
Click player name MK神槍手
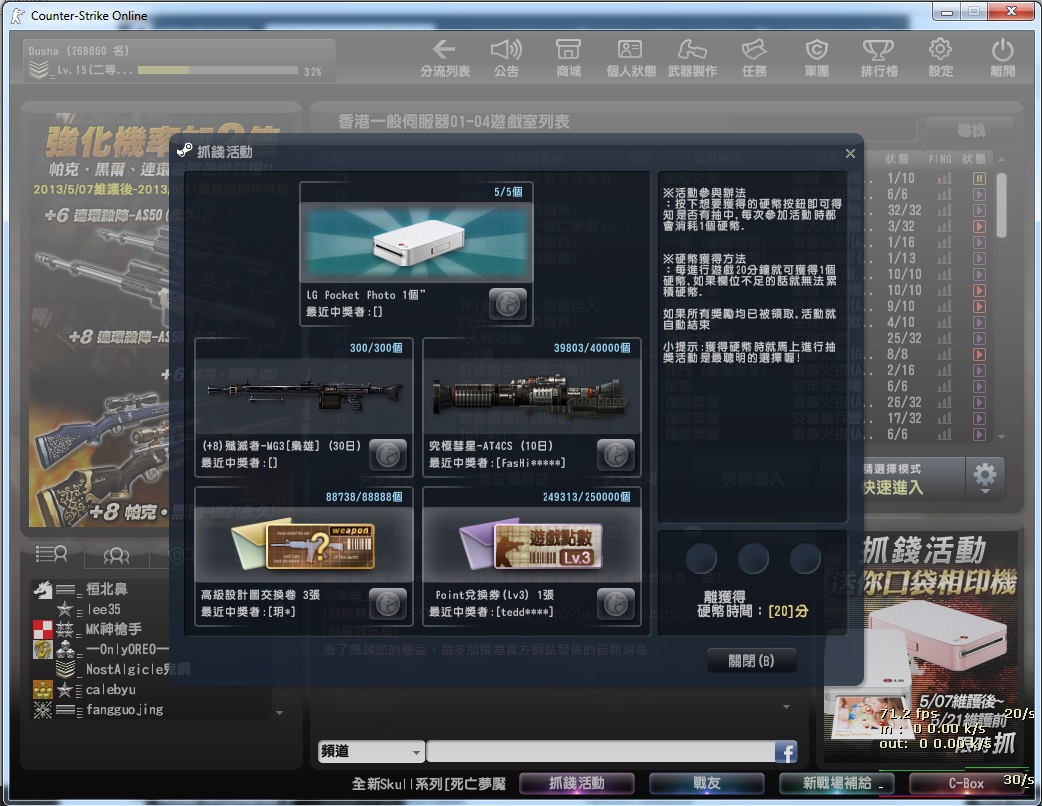[x=114, y=629]
